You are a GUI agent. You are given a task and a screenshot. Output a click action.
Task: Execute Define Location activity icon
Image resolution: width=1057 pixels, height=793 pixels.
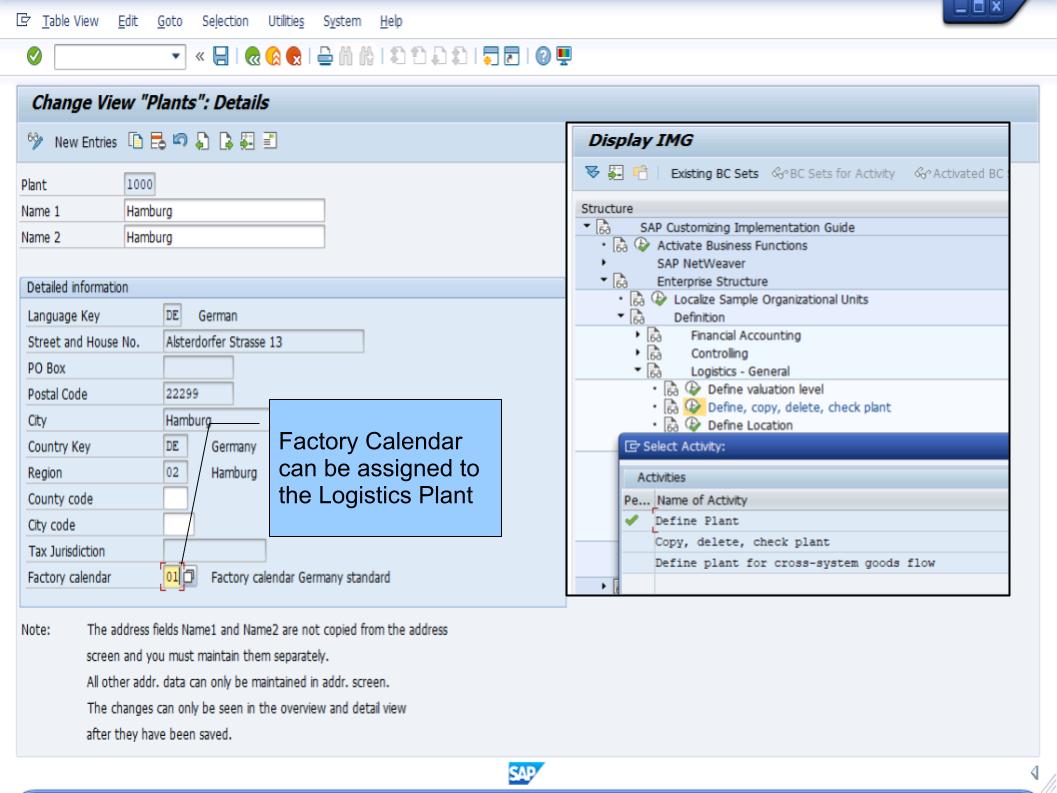tap(693, 424)
